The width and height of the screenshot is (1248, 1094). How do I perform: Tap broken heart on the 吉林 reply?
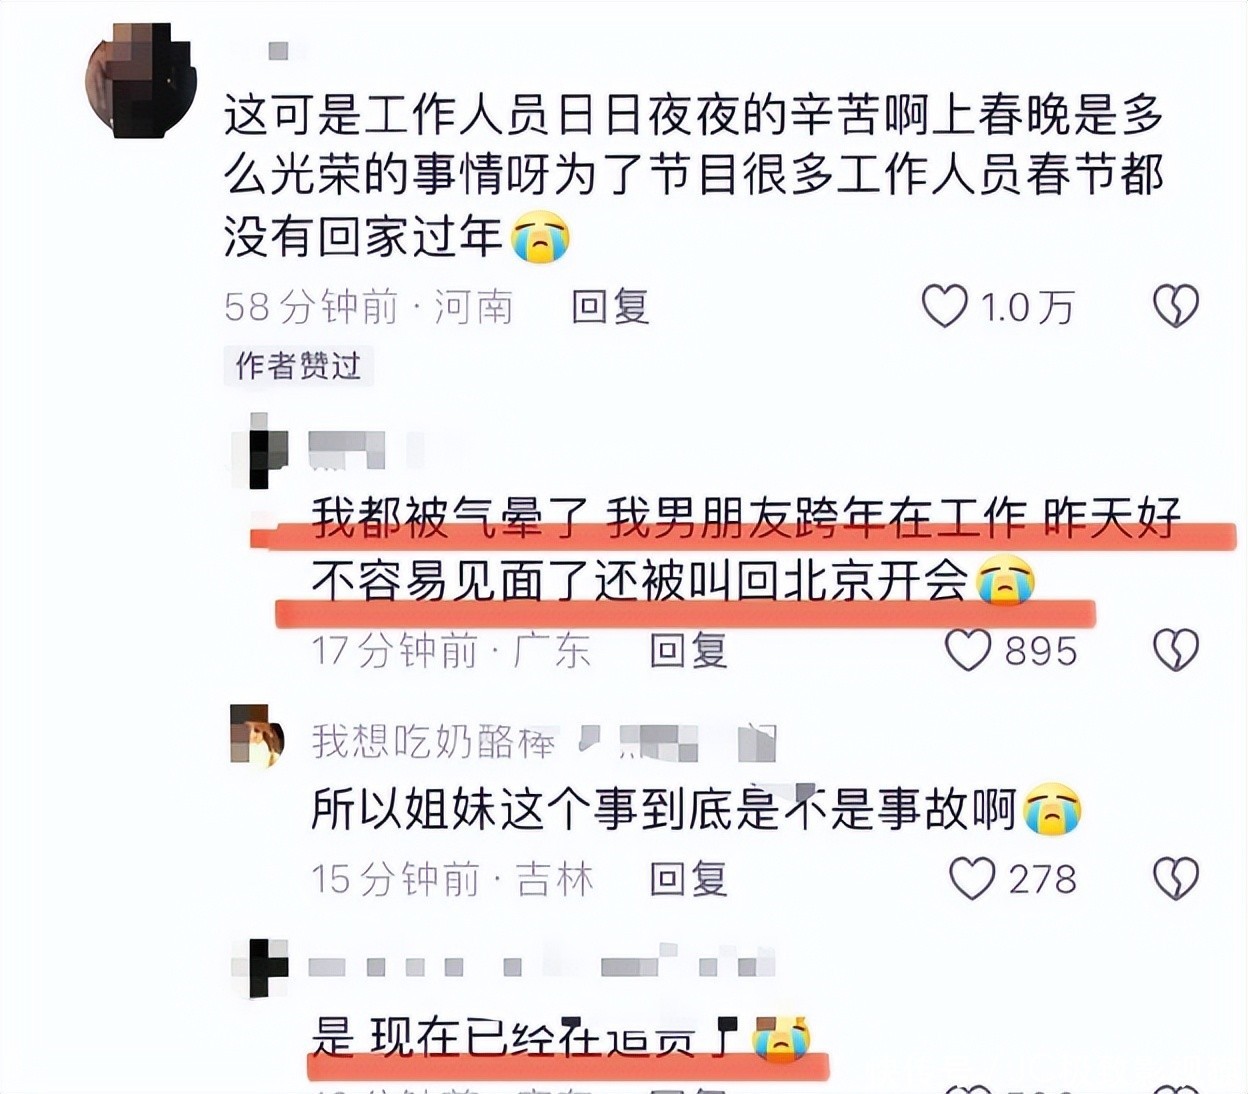point(1176,878)
